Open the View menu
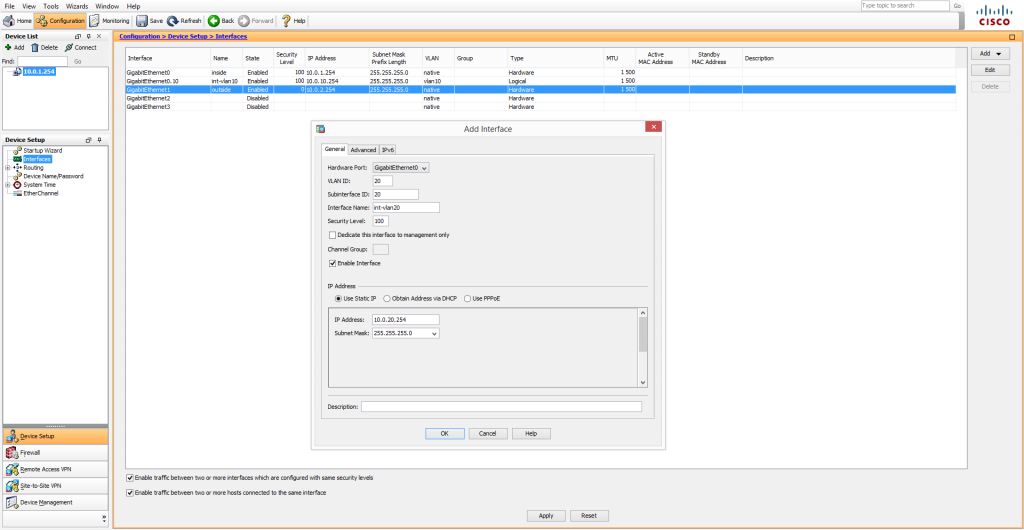The height and width of the screenshot is (530, 1024). 29,6
